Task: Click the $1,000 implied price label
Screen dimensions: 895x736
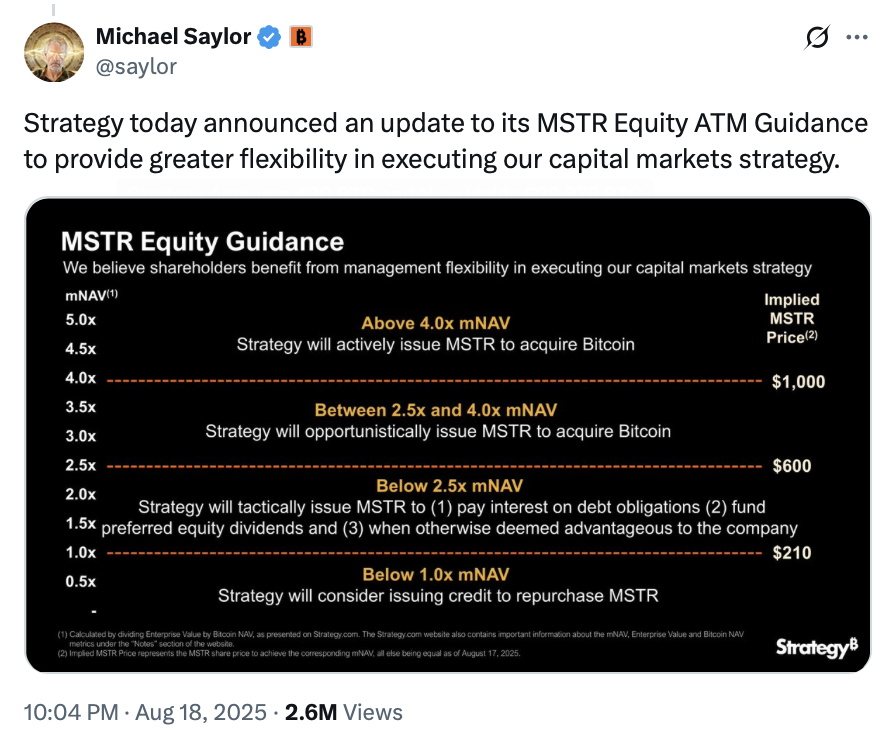Action: coord(797,381)
